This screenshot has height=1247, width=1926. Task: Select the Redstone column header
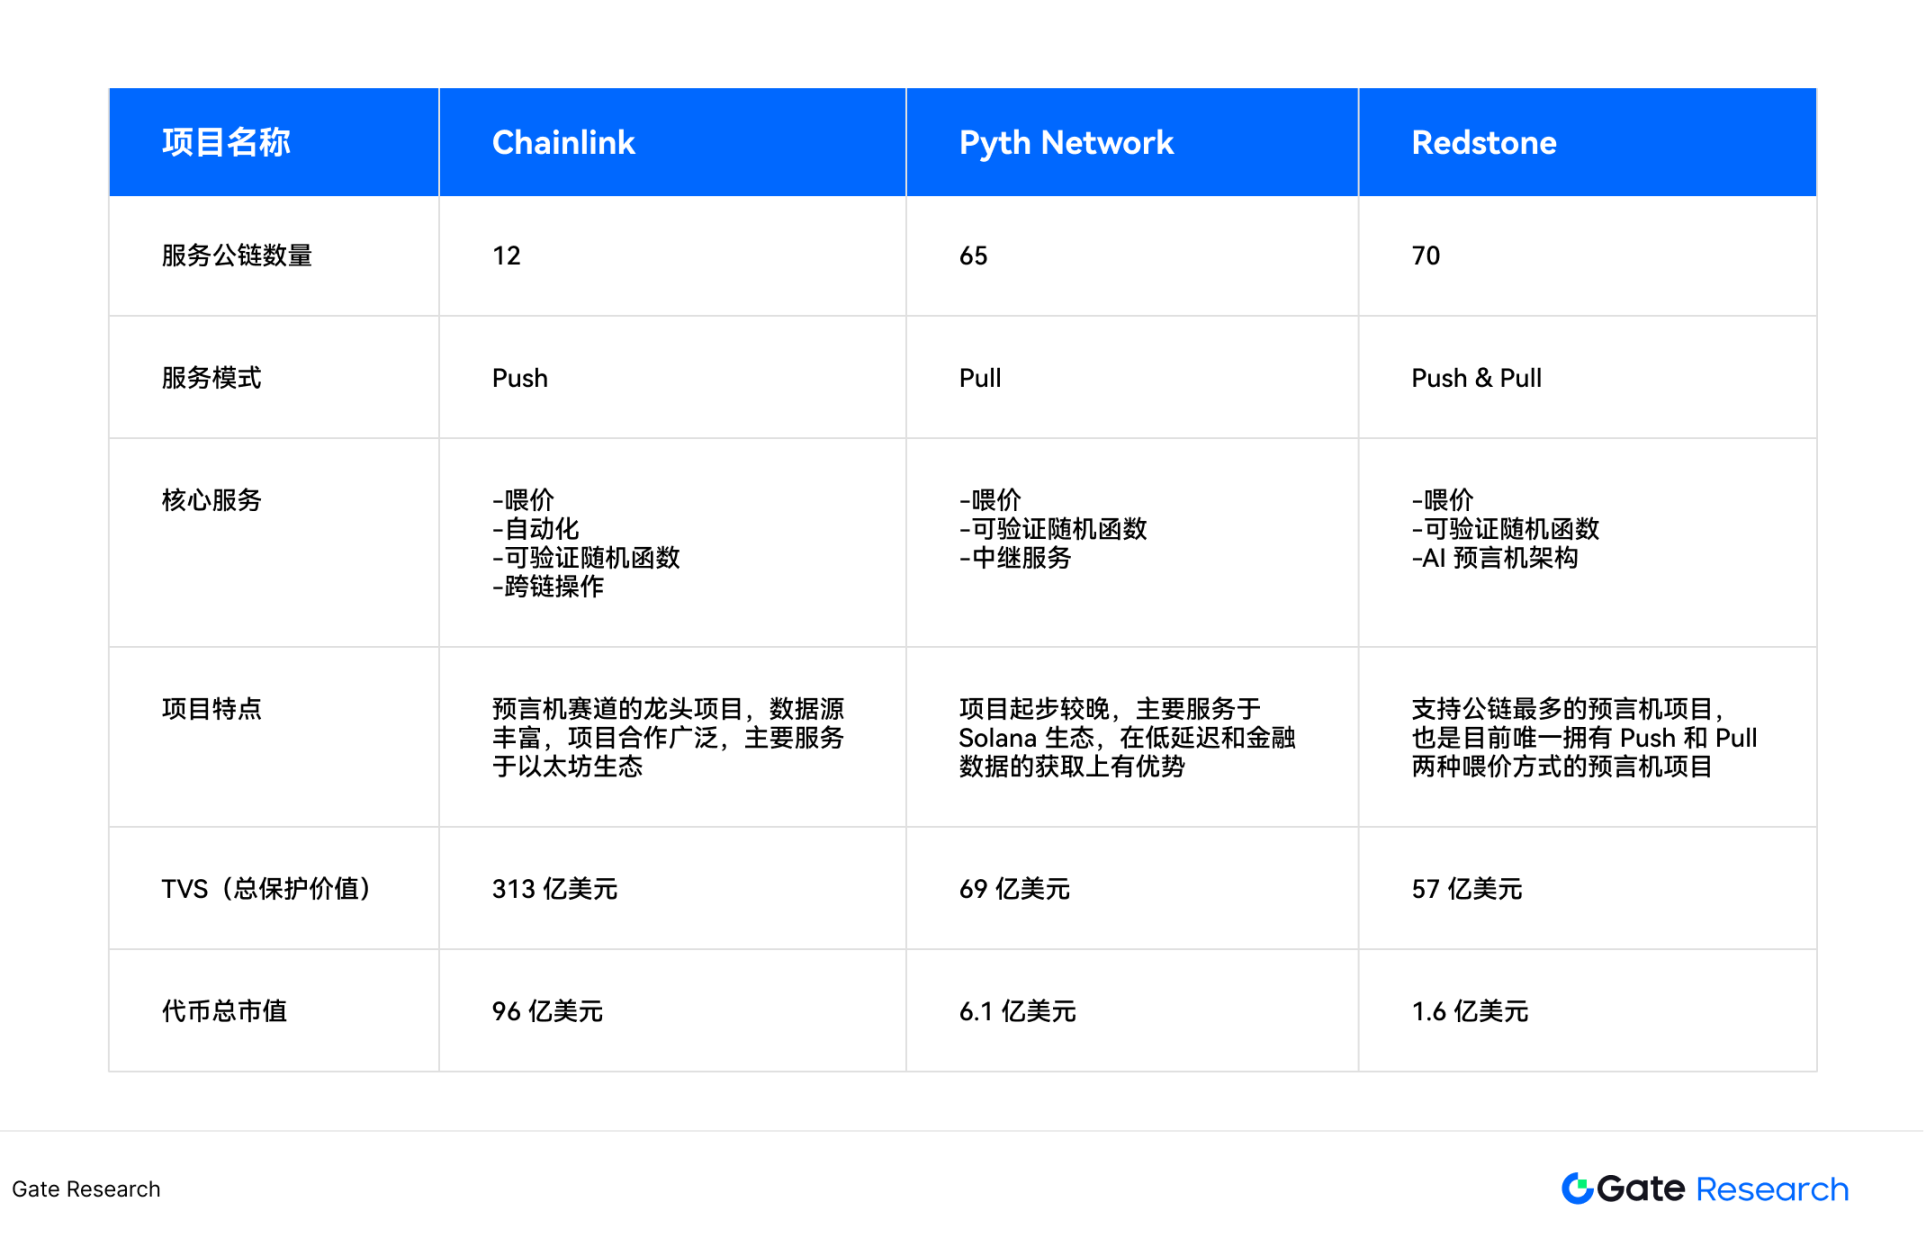[1483, 142]
